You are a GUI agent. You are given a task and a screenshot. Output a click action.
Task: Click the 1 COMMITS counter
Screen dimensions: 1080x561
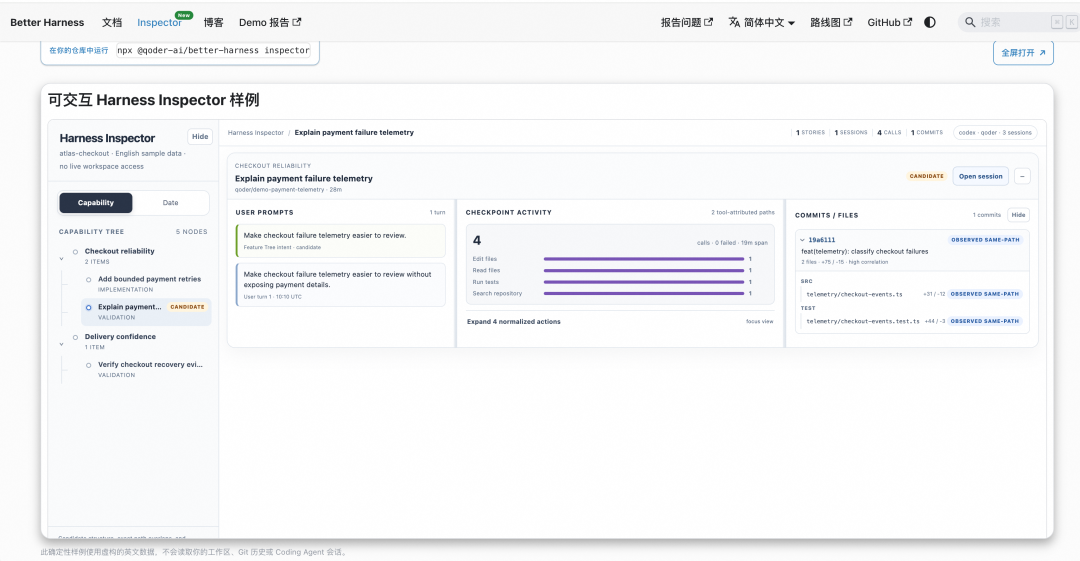coord(926,132)
